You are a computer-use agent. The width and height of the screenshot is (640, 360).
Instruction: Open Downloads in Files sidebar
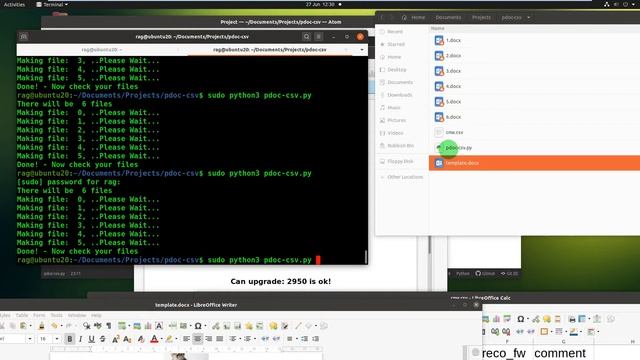tap(400, 95)
